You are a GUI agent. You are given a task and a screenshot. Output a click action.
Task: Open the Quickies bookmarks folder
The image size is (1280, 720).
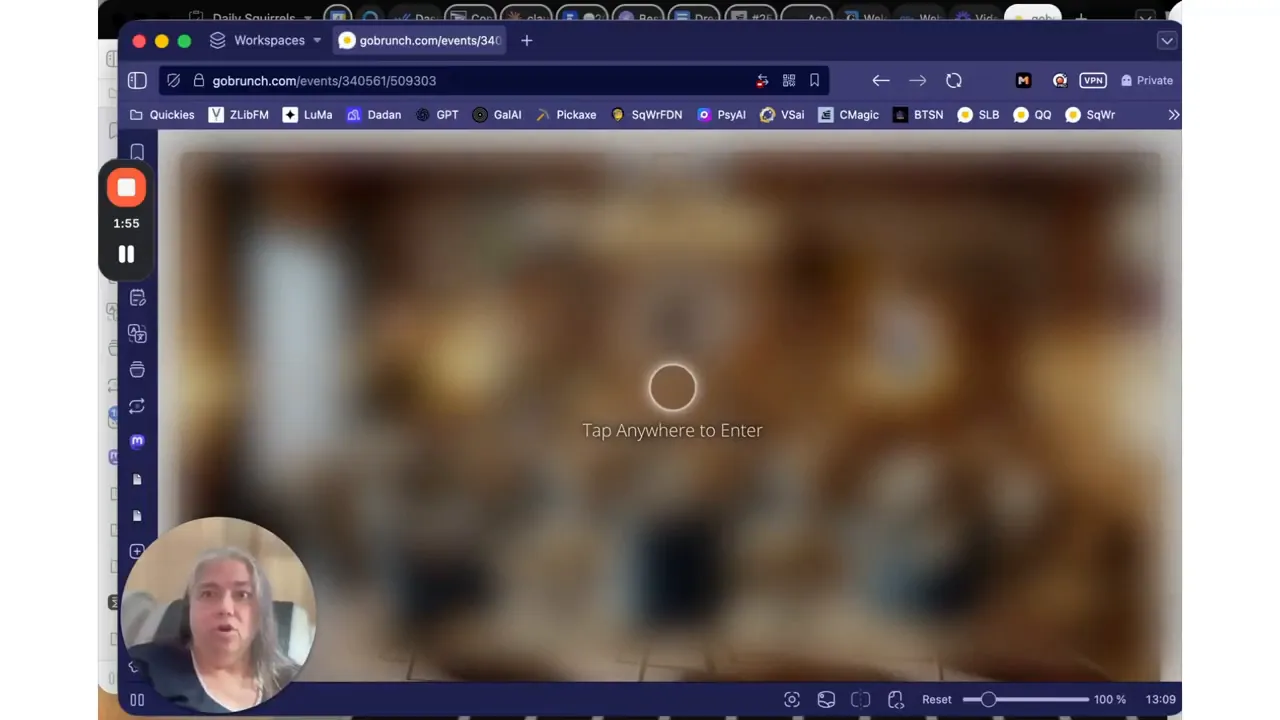tap(163, 114)
